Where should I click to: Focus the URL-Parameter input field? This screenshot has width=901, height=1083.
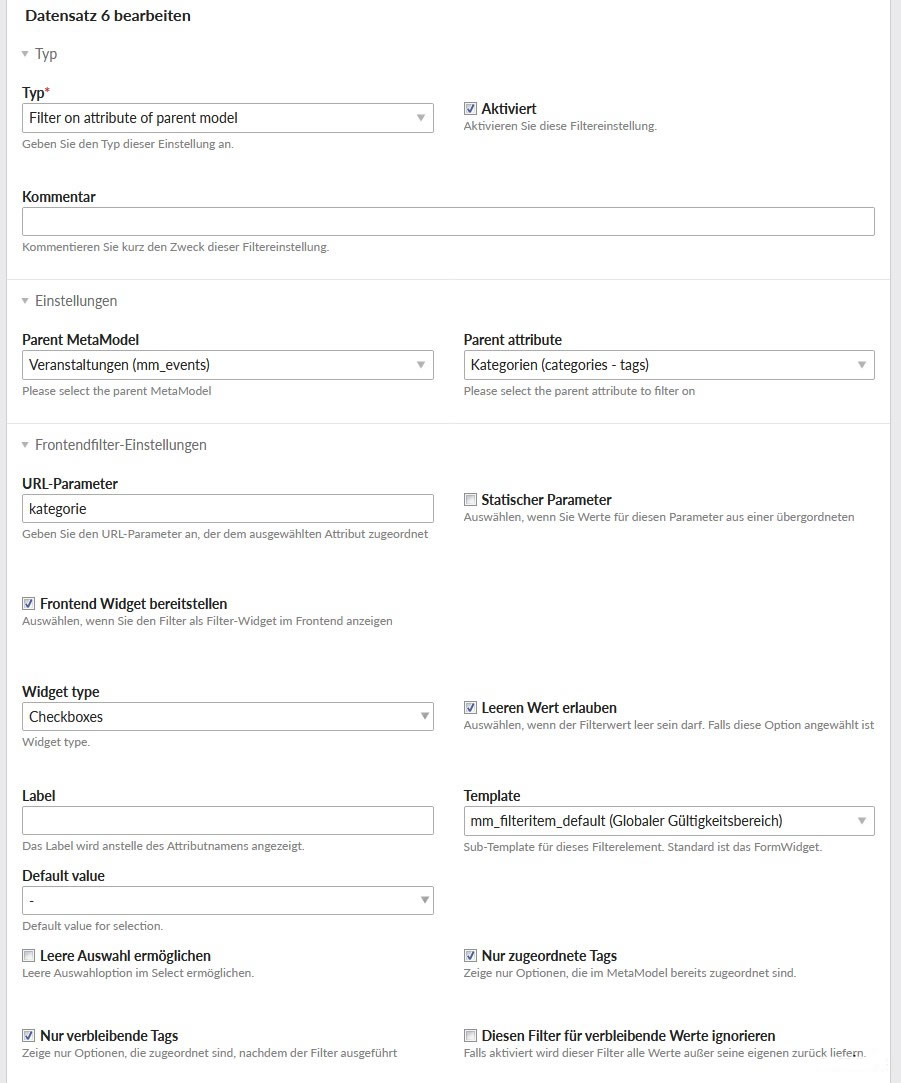click(227, 508)
